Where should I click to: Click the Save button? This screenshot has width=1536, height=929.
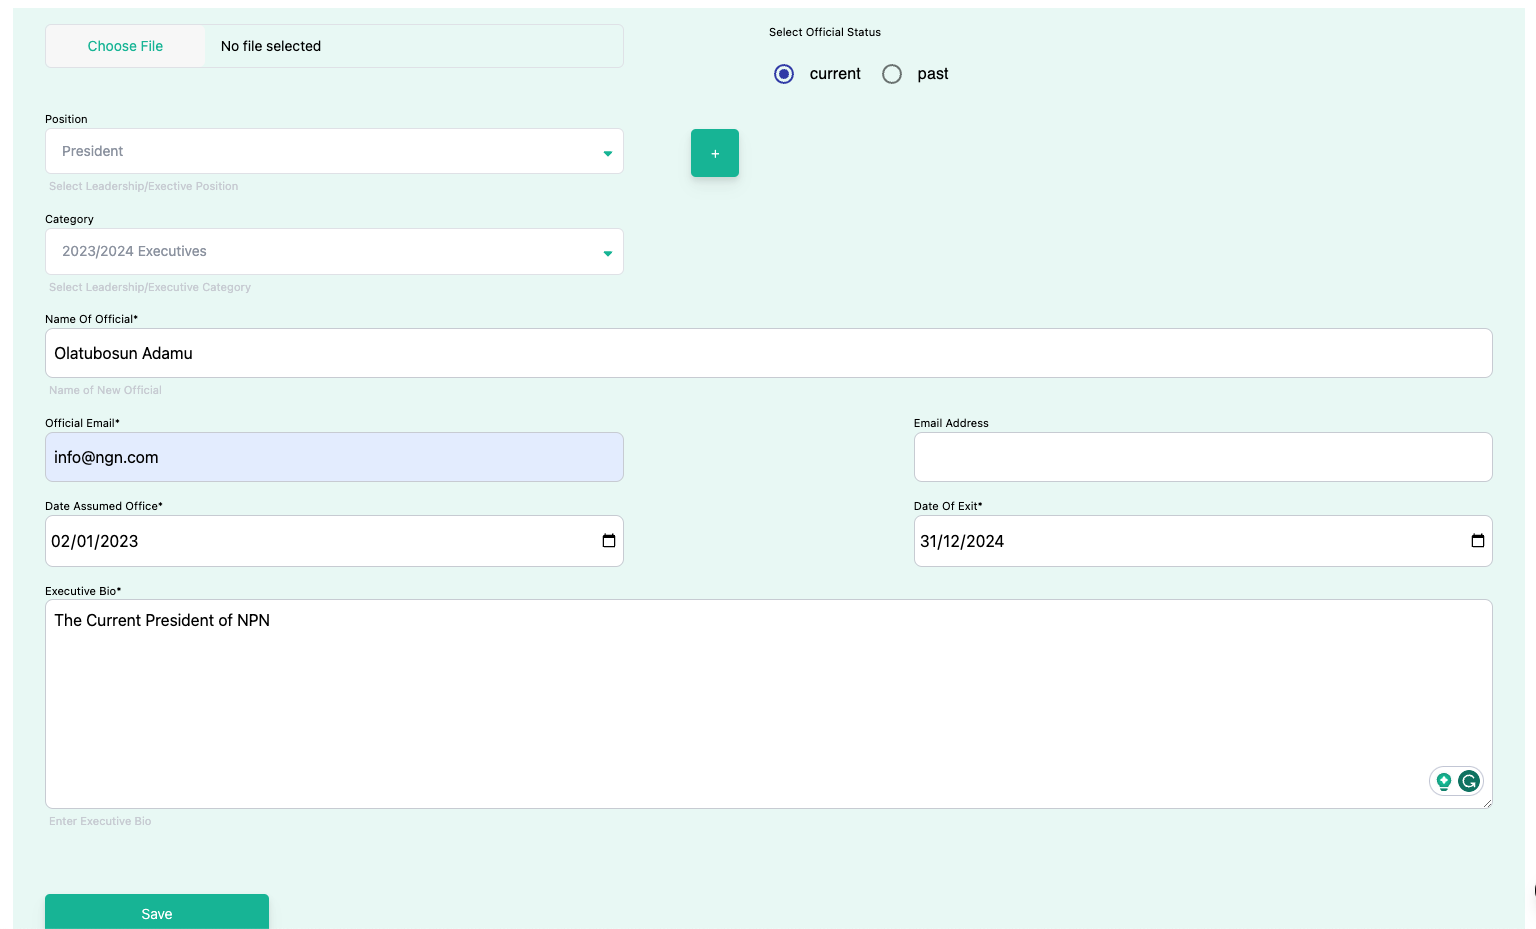157,912
